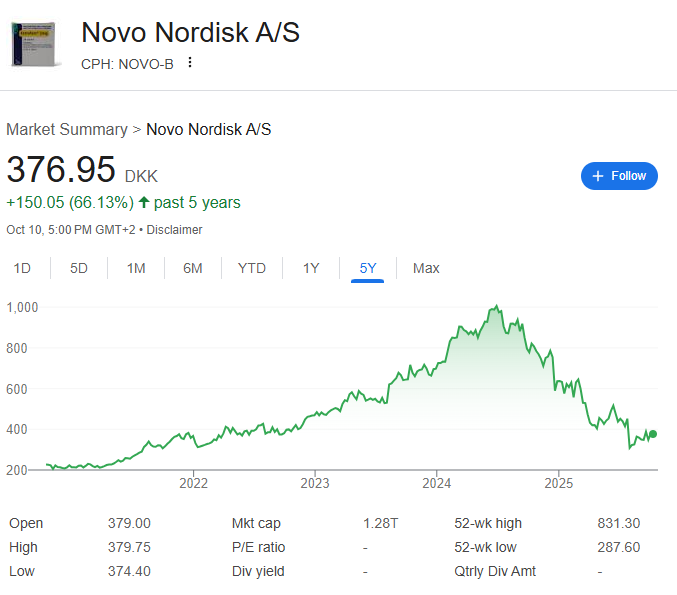Click the Market Summary breadcrumb link

(66, 129)
